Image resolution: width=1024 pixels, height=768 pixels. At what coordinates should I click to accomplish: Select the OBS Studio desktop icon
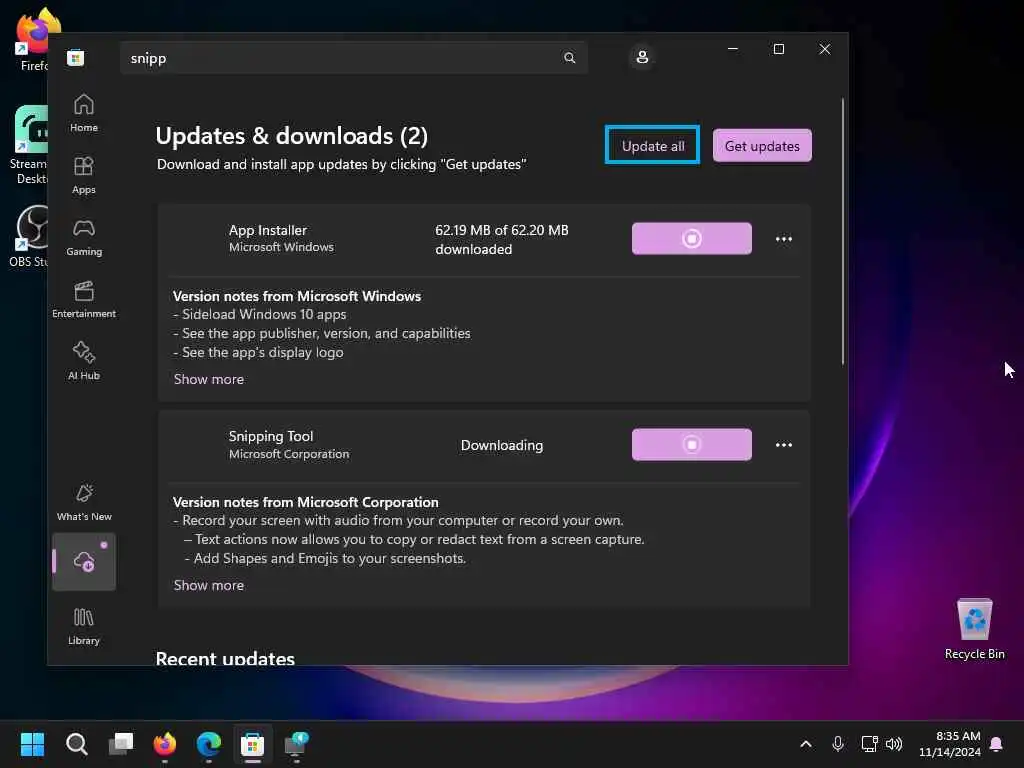[27, 236]
